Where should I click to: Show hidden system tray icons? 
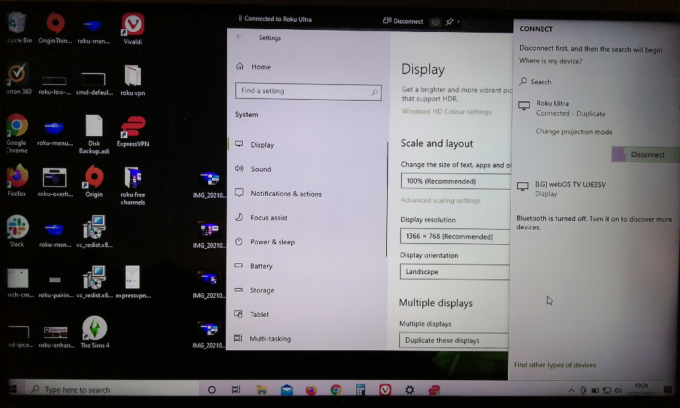(x=572, y=390)
